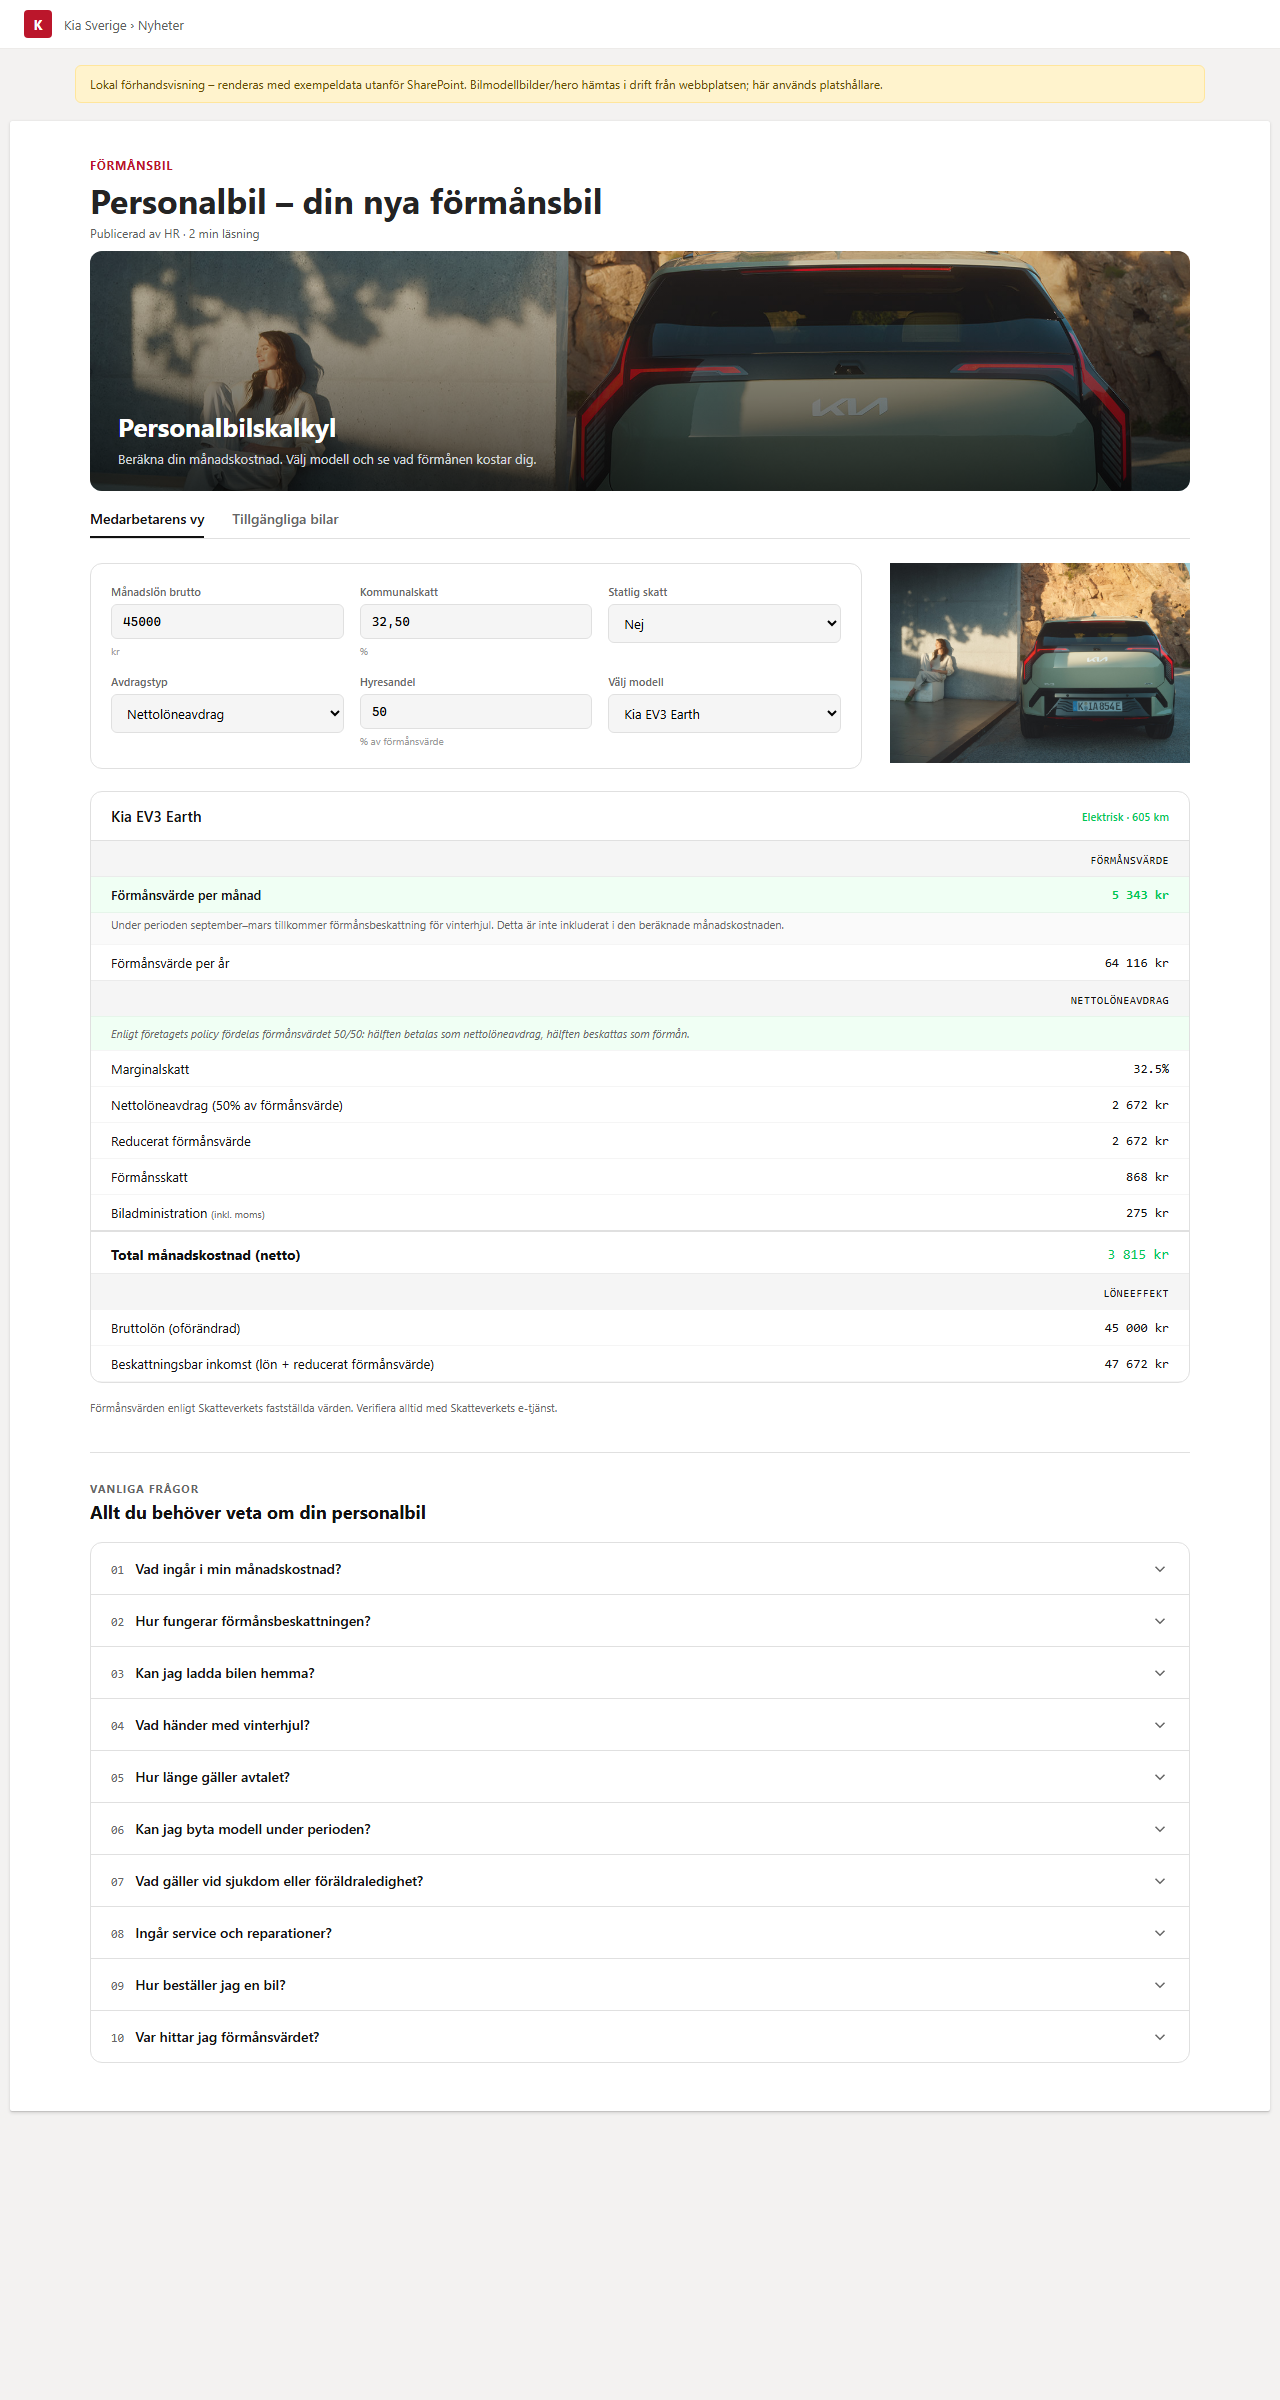Switch to the Tillgängliga bilar tab
This screenshot has width=1280, height=2400.
285,520
